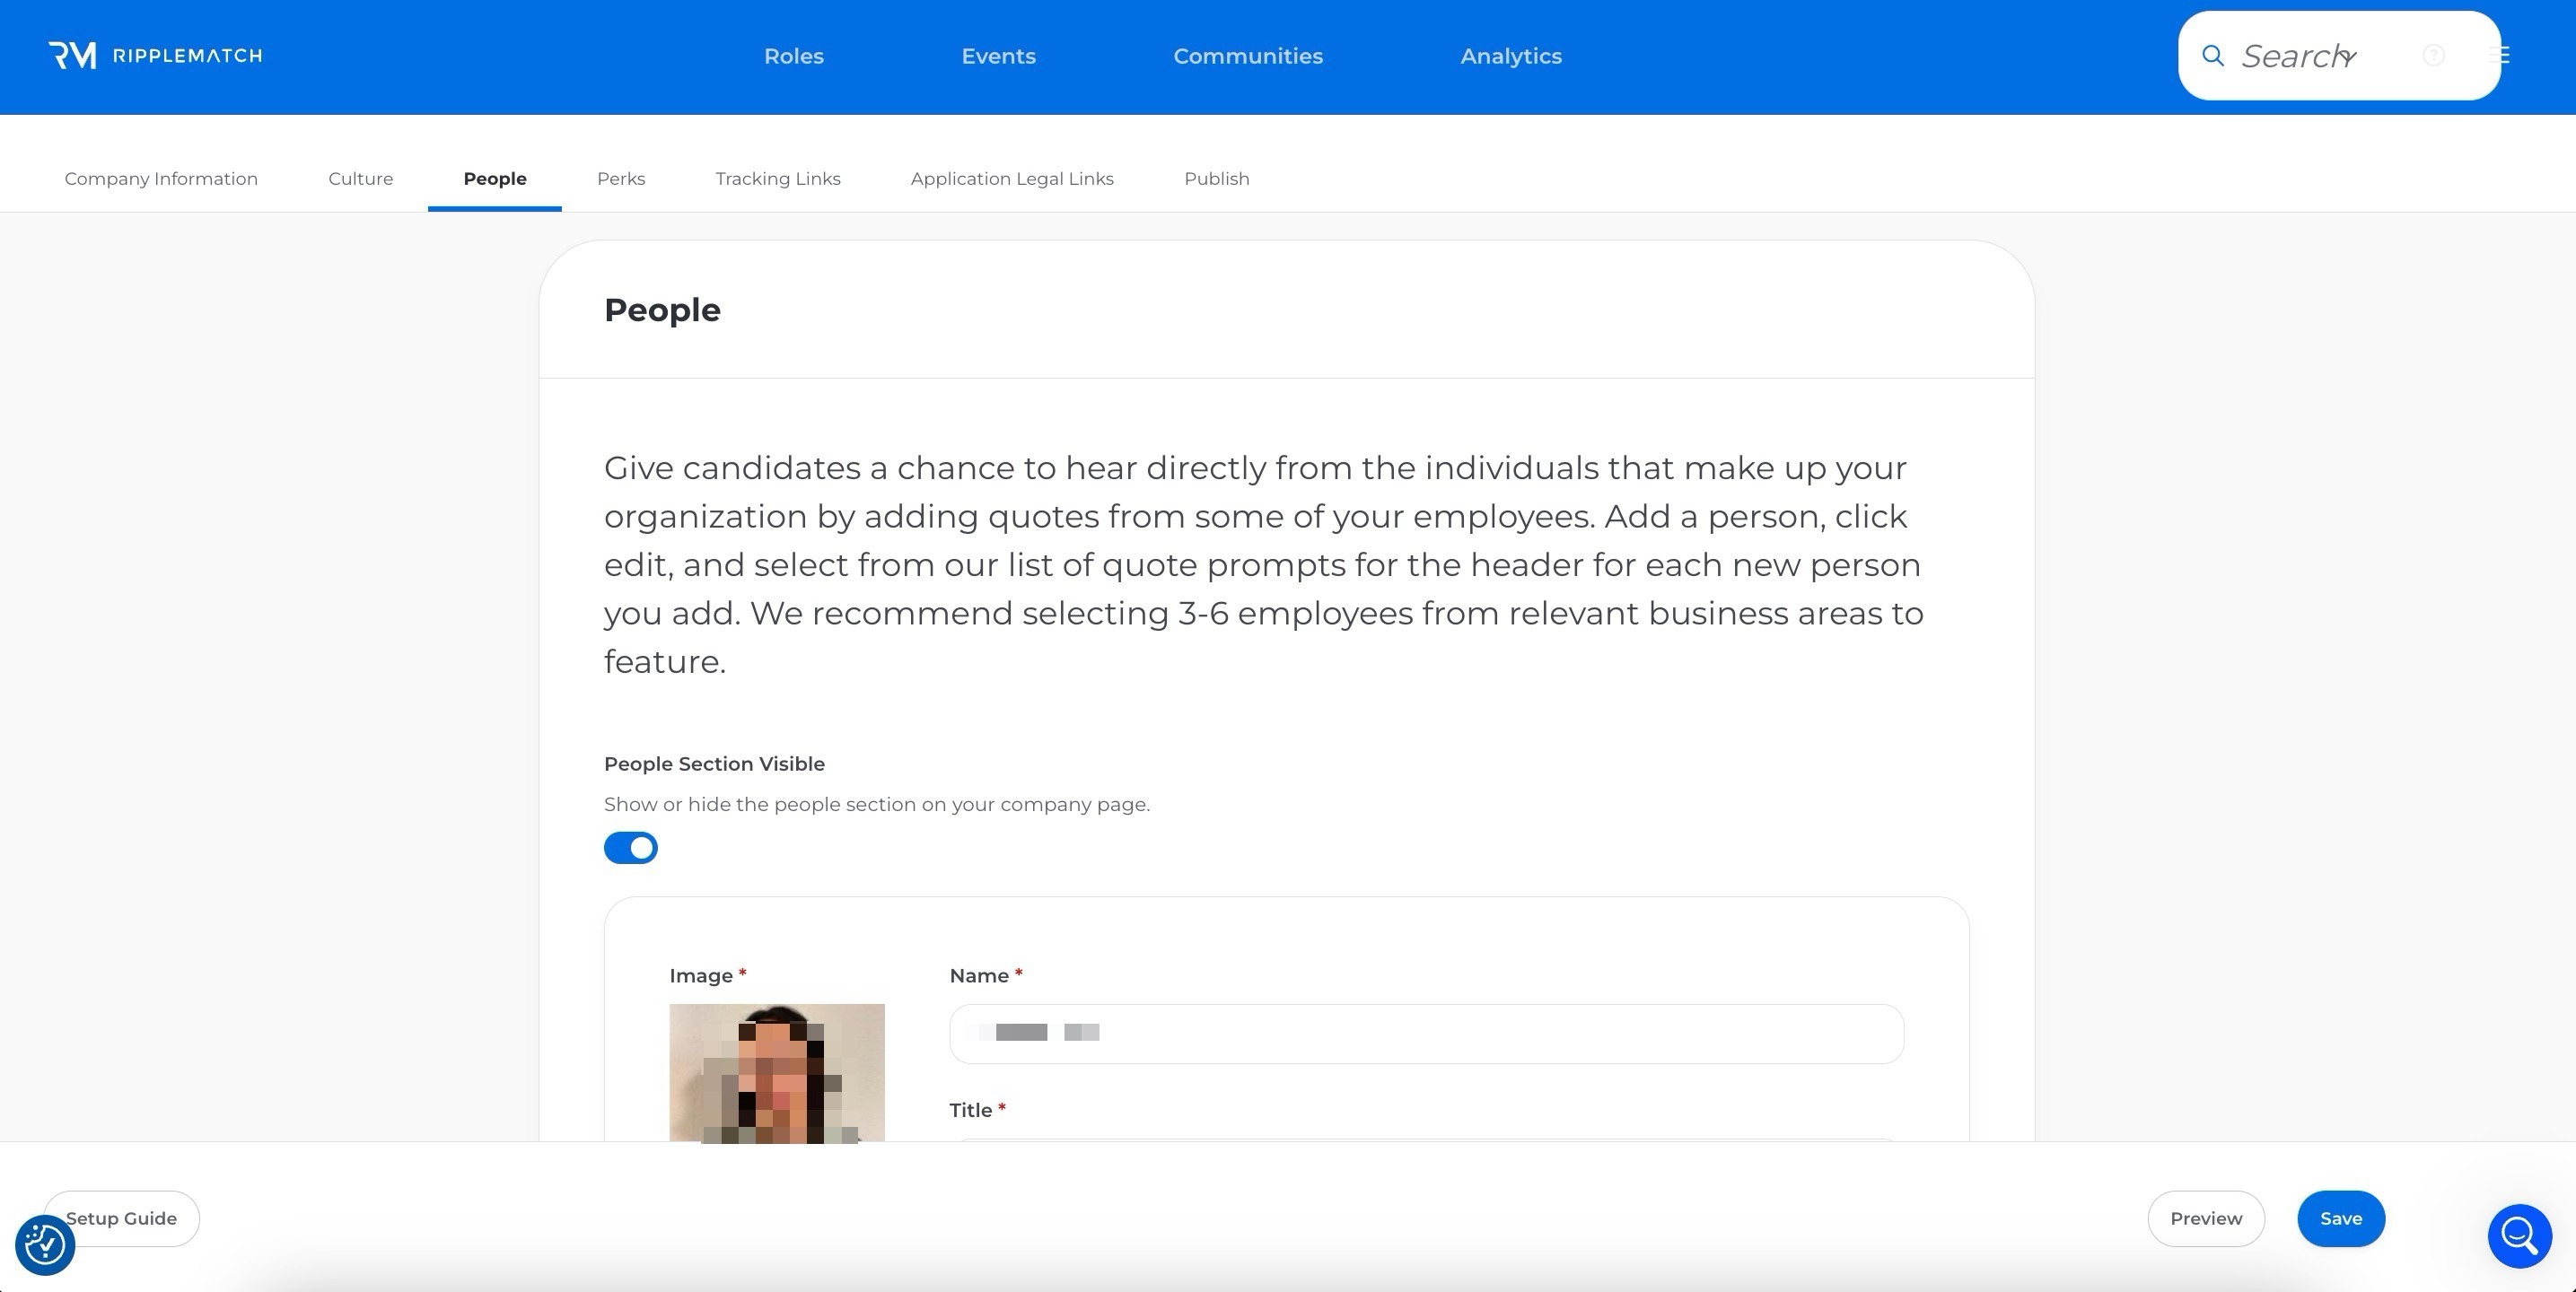Switch to the Culture tab
The image size is (2576, 1292).
[360, 179]
